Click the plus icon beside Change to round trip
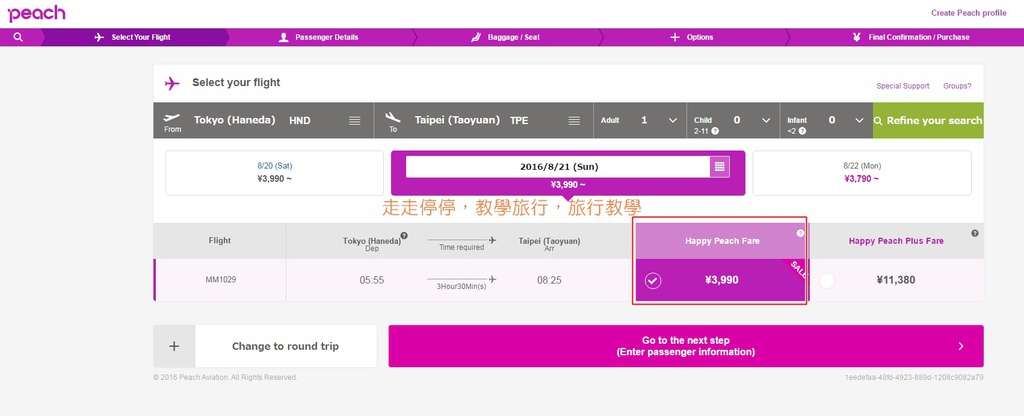The image size is (1024, 416). click(174, 346)
